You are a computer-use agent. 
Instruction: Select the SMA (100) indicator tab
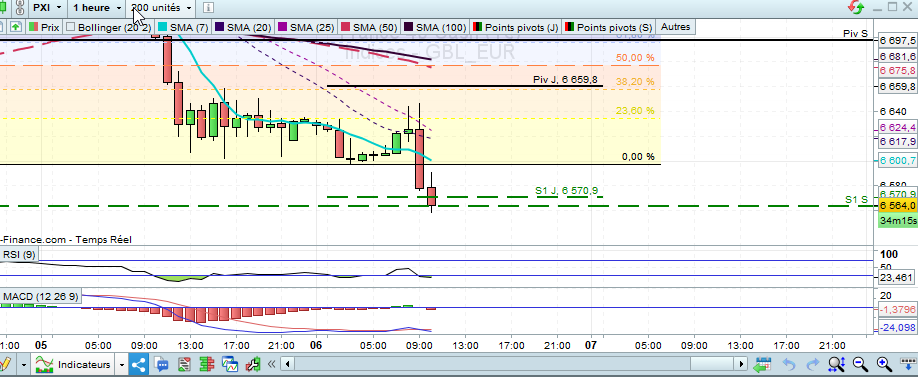coord(435,27)
